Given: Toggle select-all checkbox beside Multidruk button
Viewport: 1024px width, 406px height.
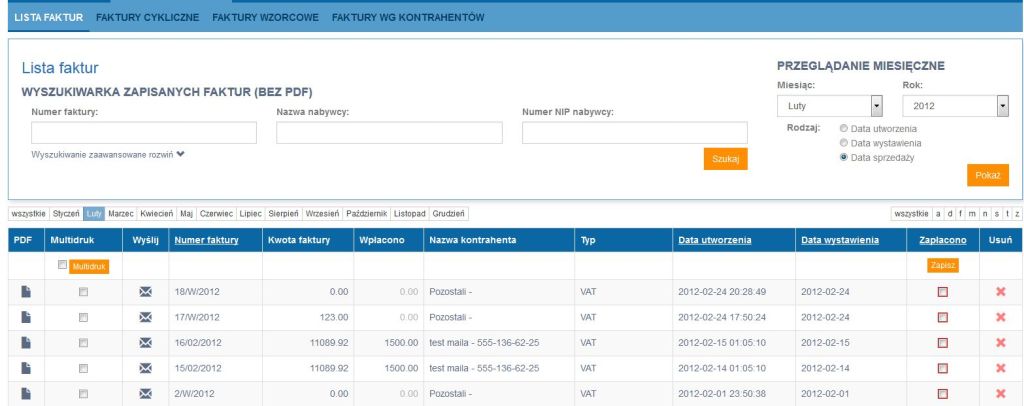Looking at the screenshot, I should [x=62, y=265].
